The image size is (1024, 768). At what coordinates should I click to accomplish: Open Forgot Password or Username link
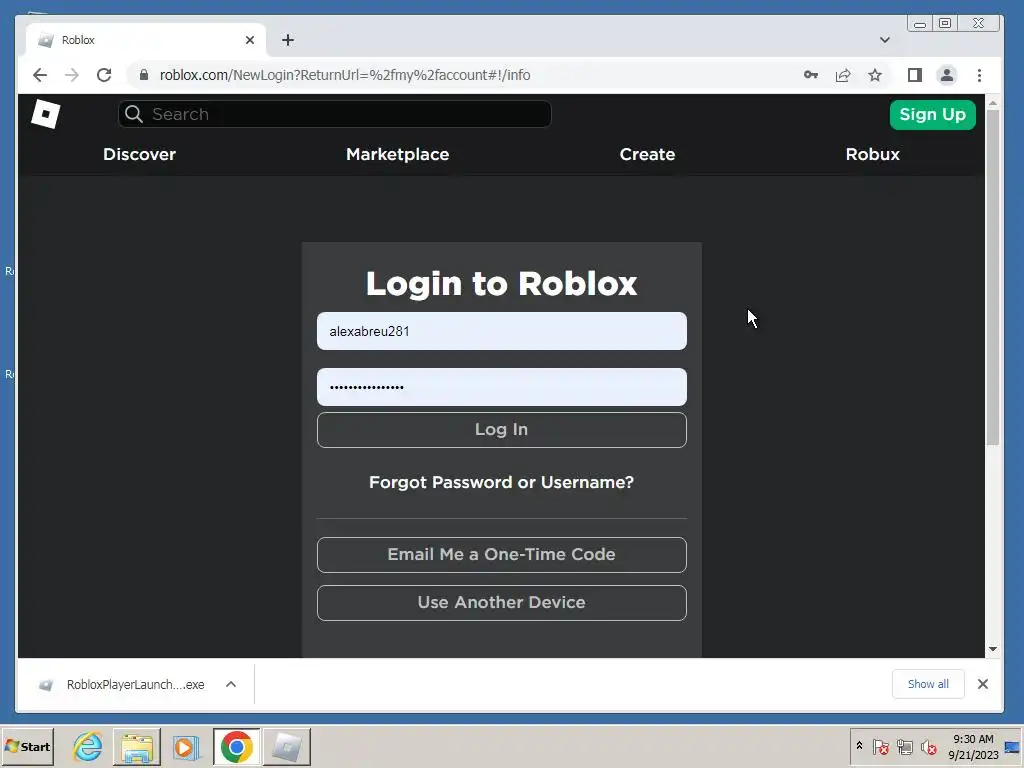pyautogui.click(x=502, y=483)
